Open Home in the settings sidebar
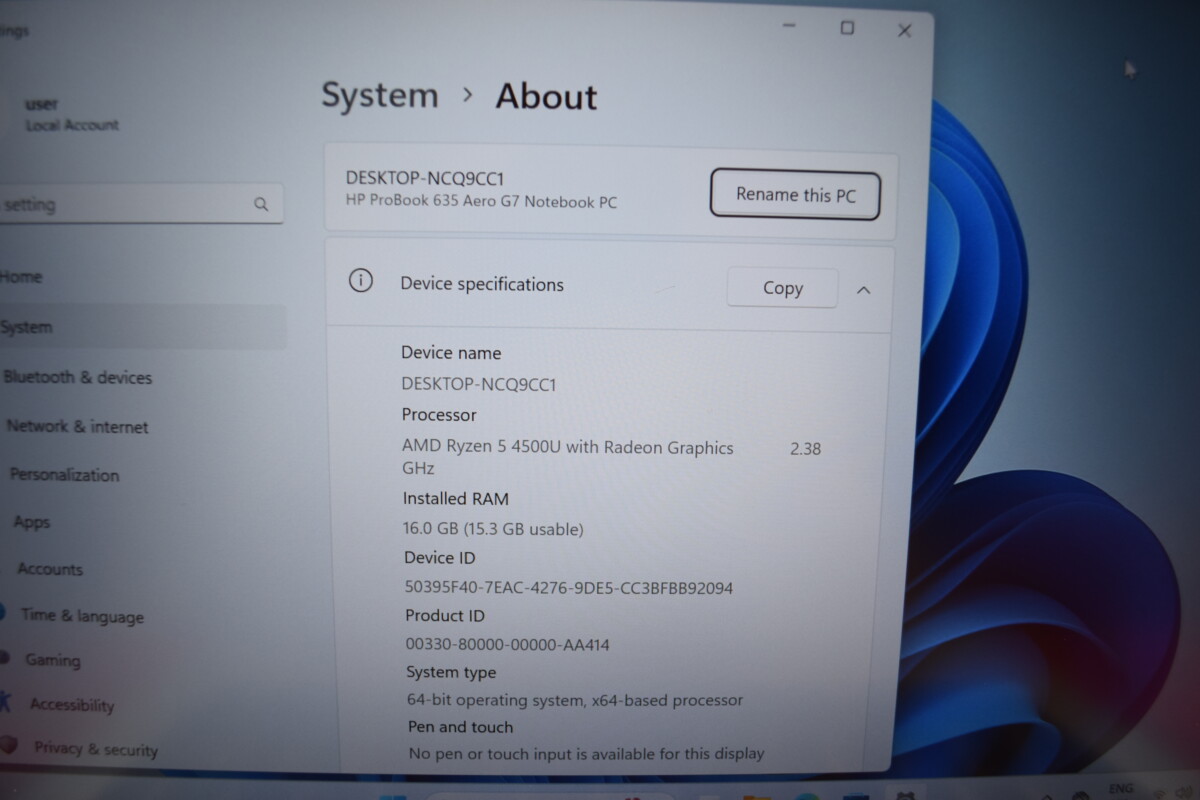The width and height of the screenshot is (1200, 800). click(x=21, y=277)
